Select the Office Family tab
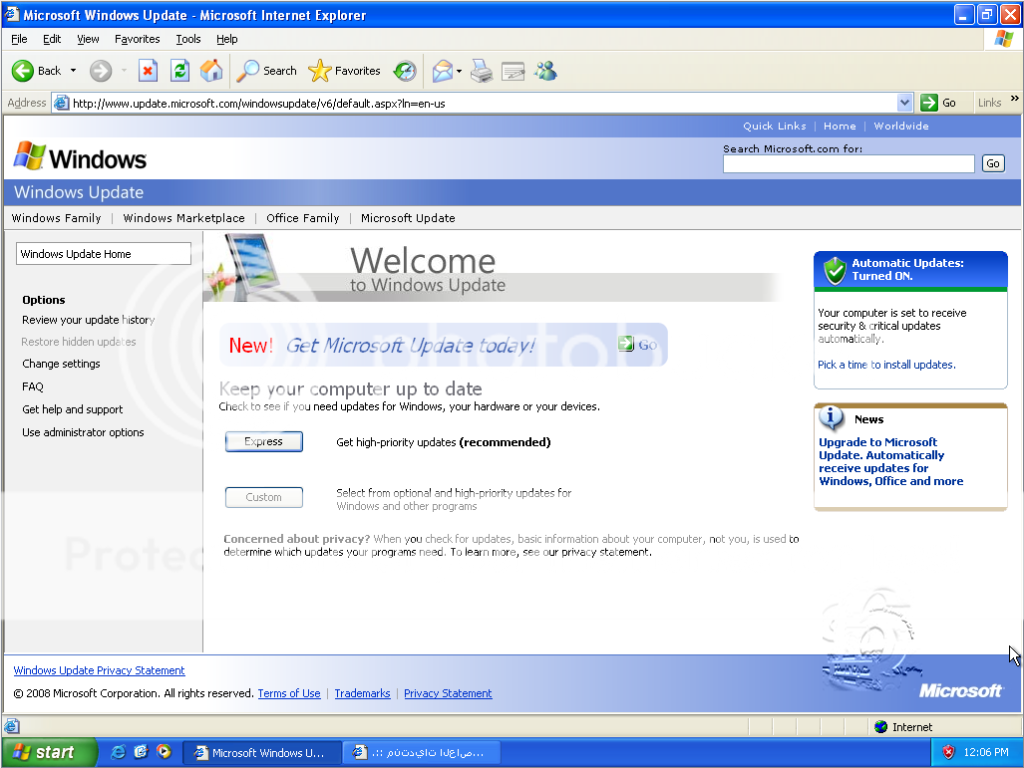 pyautogui.click(x=302, y=218)
